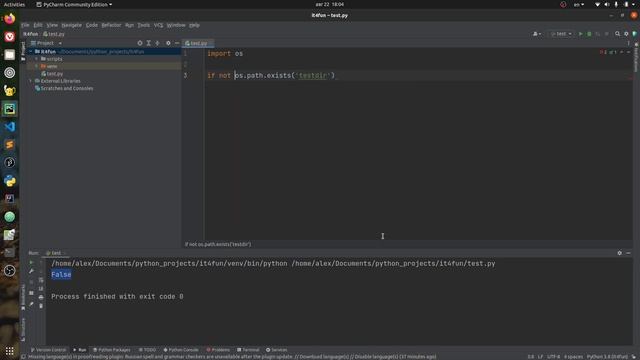Open Project side tool window stripe
The image size is (640, 360).
point(23,51)
